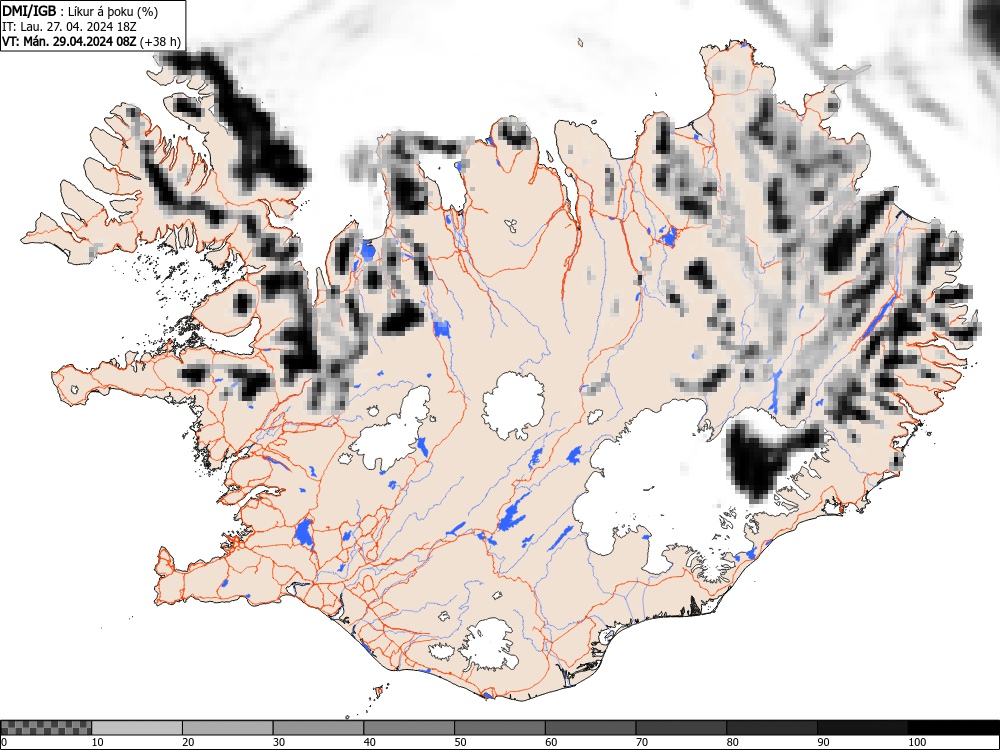1000x750 pixels.
Task: Click the 50–60 legend swatch
Action: tap(500, 728)
